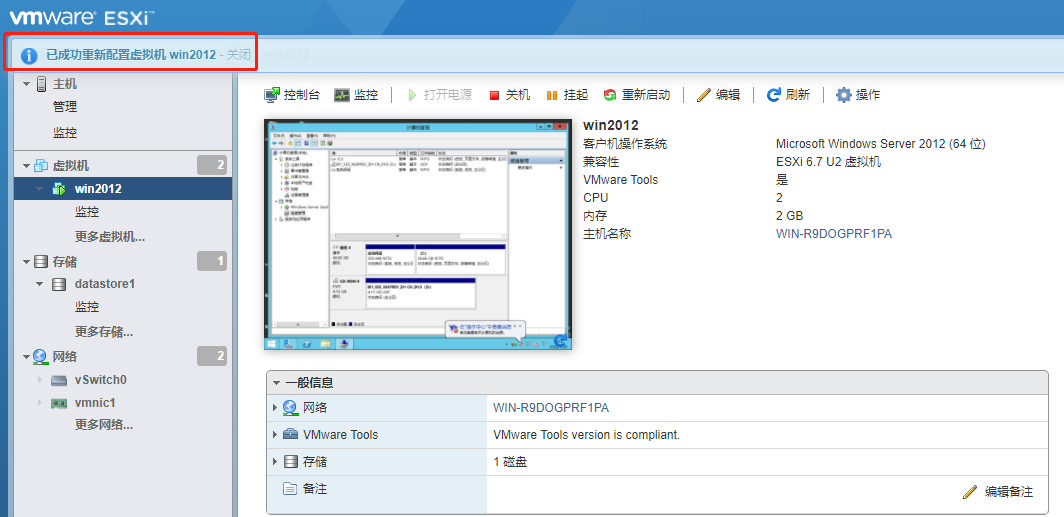
Task: Click the win2012 VM icon in the navigator tree
Action: pos(58,189)
